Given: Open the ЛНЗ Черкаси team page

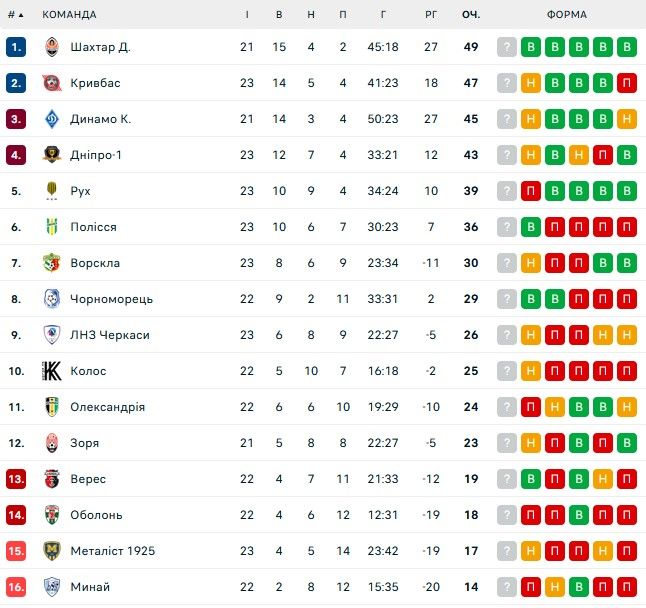Looking at the screenshot, I should pos(109,335).
